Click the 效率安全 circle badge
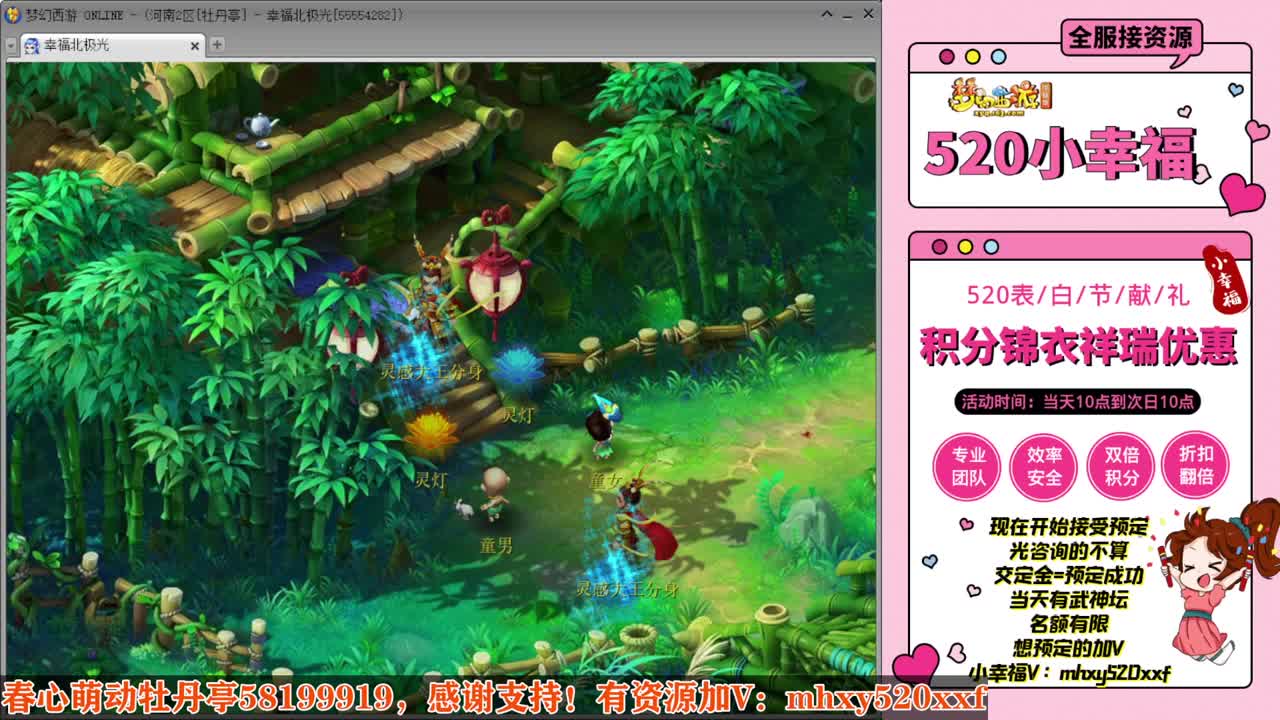The image size is (1280, 720). [1044, 465]
